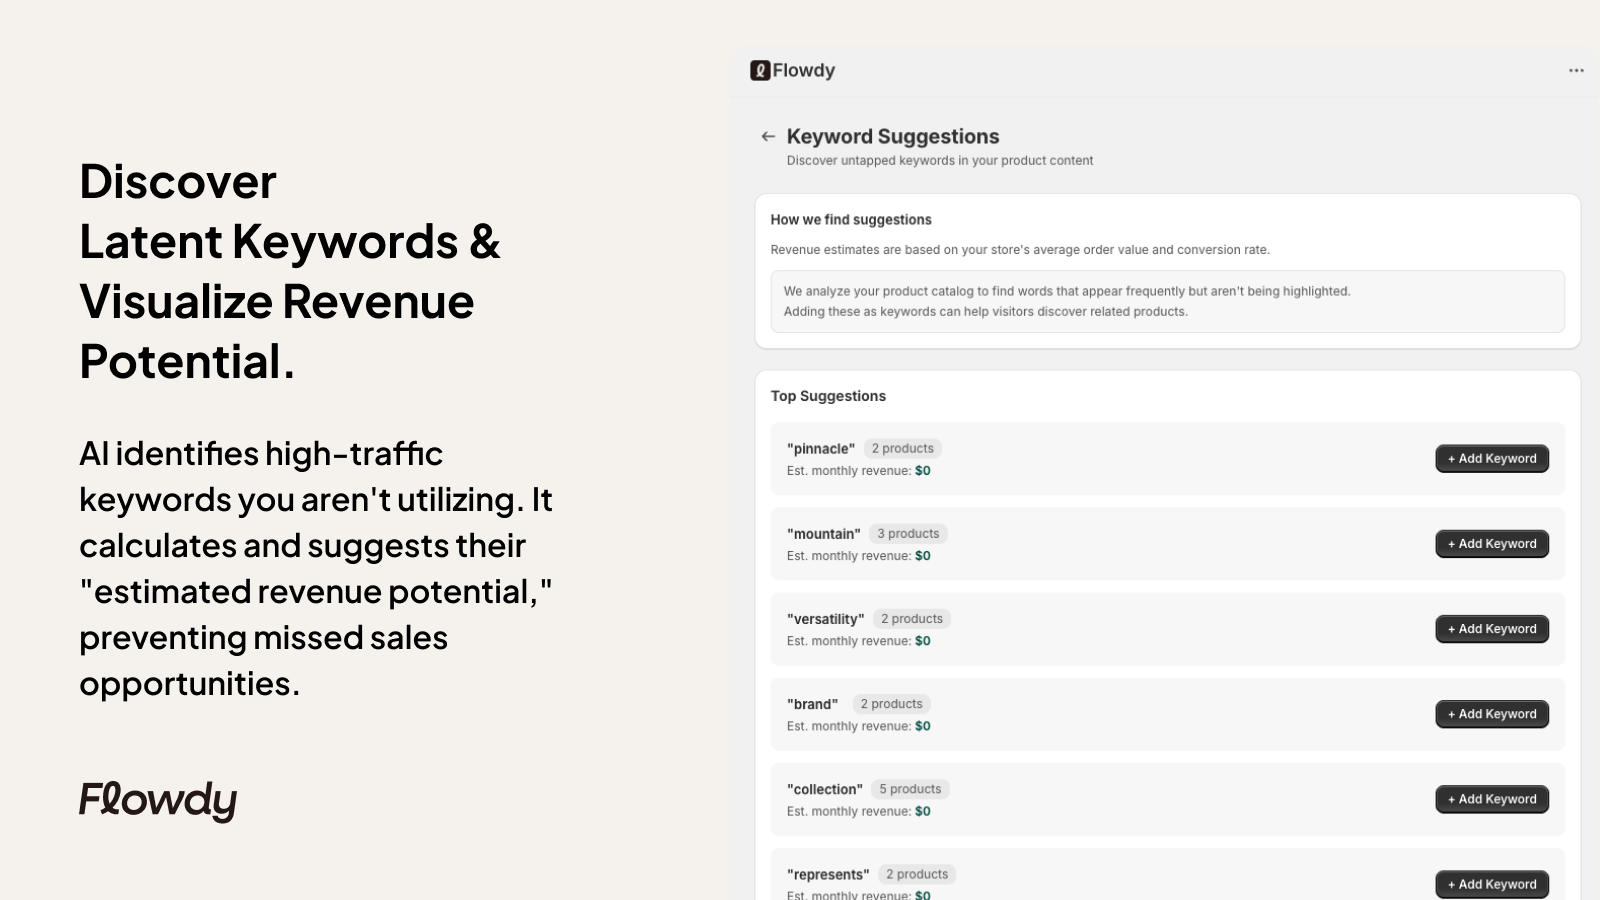Select the "2 products" badge beside pinnacle
Image resolution: width=1600 pixels, height=900 pixels.
902,449
